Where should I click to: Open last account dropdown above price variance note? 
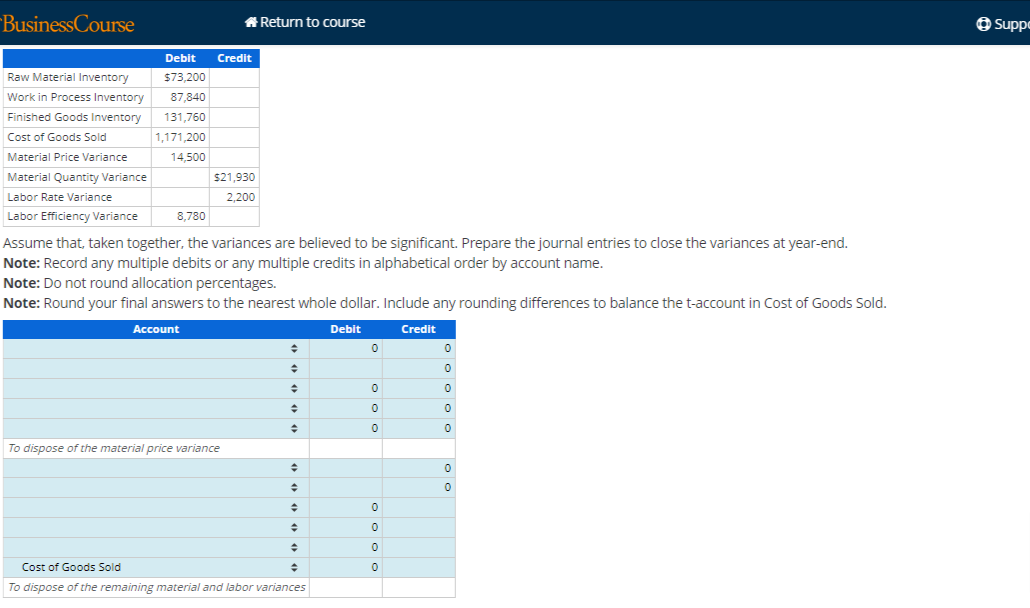tap(156, 429)
